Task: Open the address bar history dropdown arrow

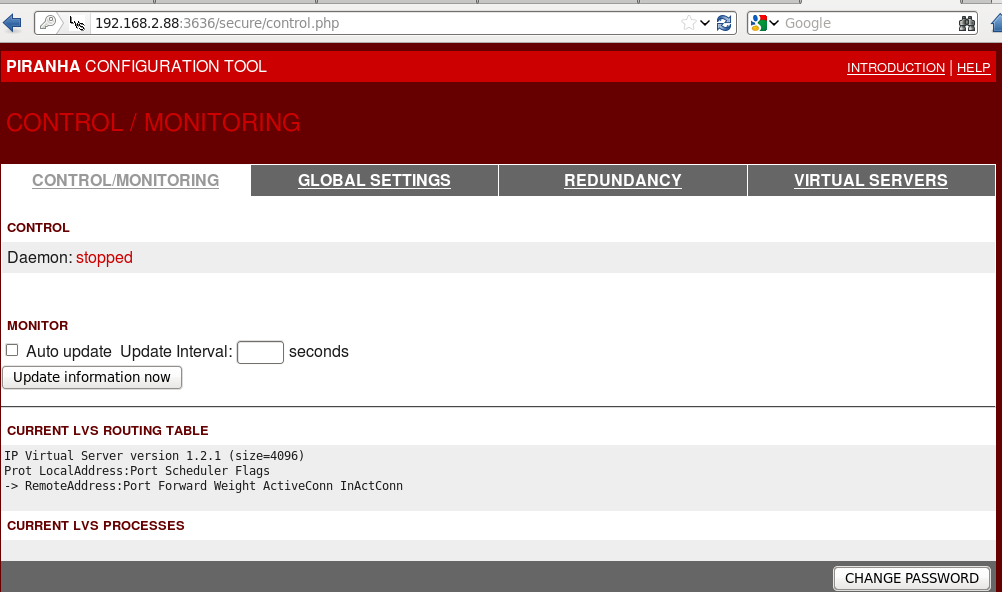Action: [705, 23]
